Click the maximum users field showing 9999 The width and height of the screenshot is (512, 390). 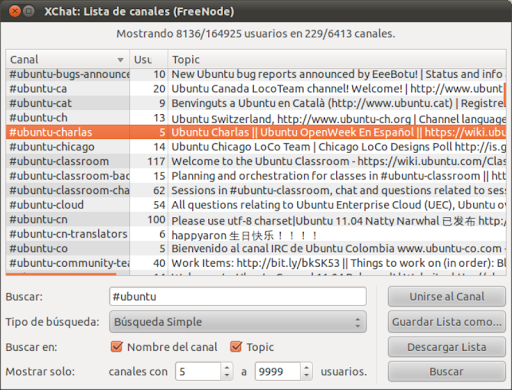pos(278,371)
